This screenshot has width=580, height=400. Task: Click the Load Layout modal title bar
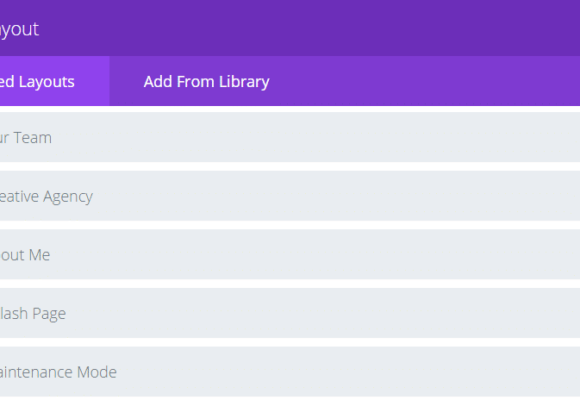point(290,28)
